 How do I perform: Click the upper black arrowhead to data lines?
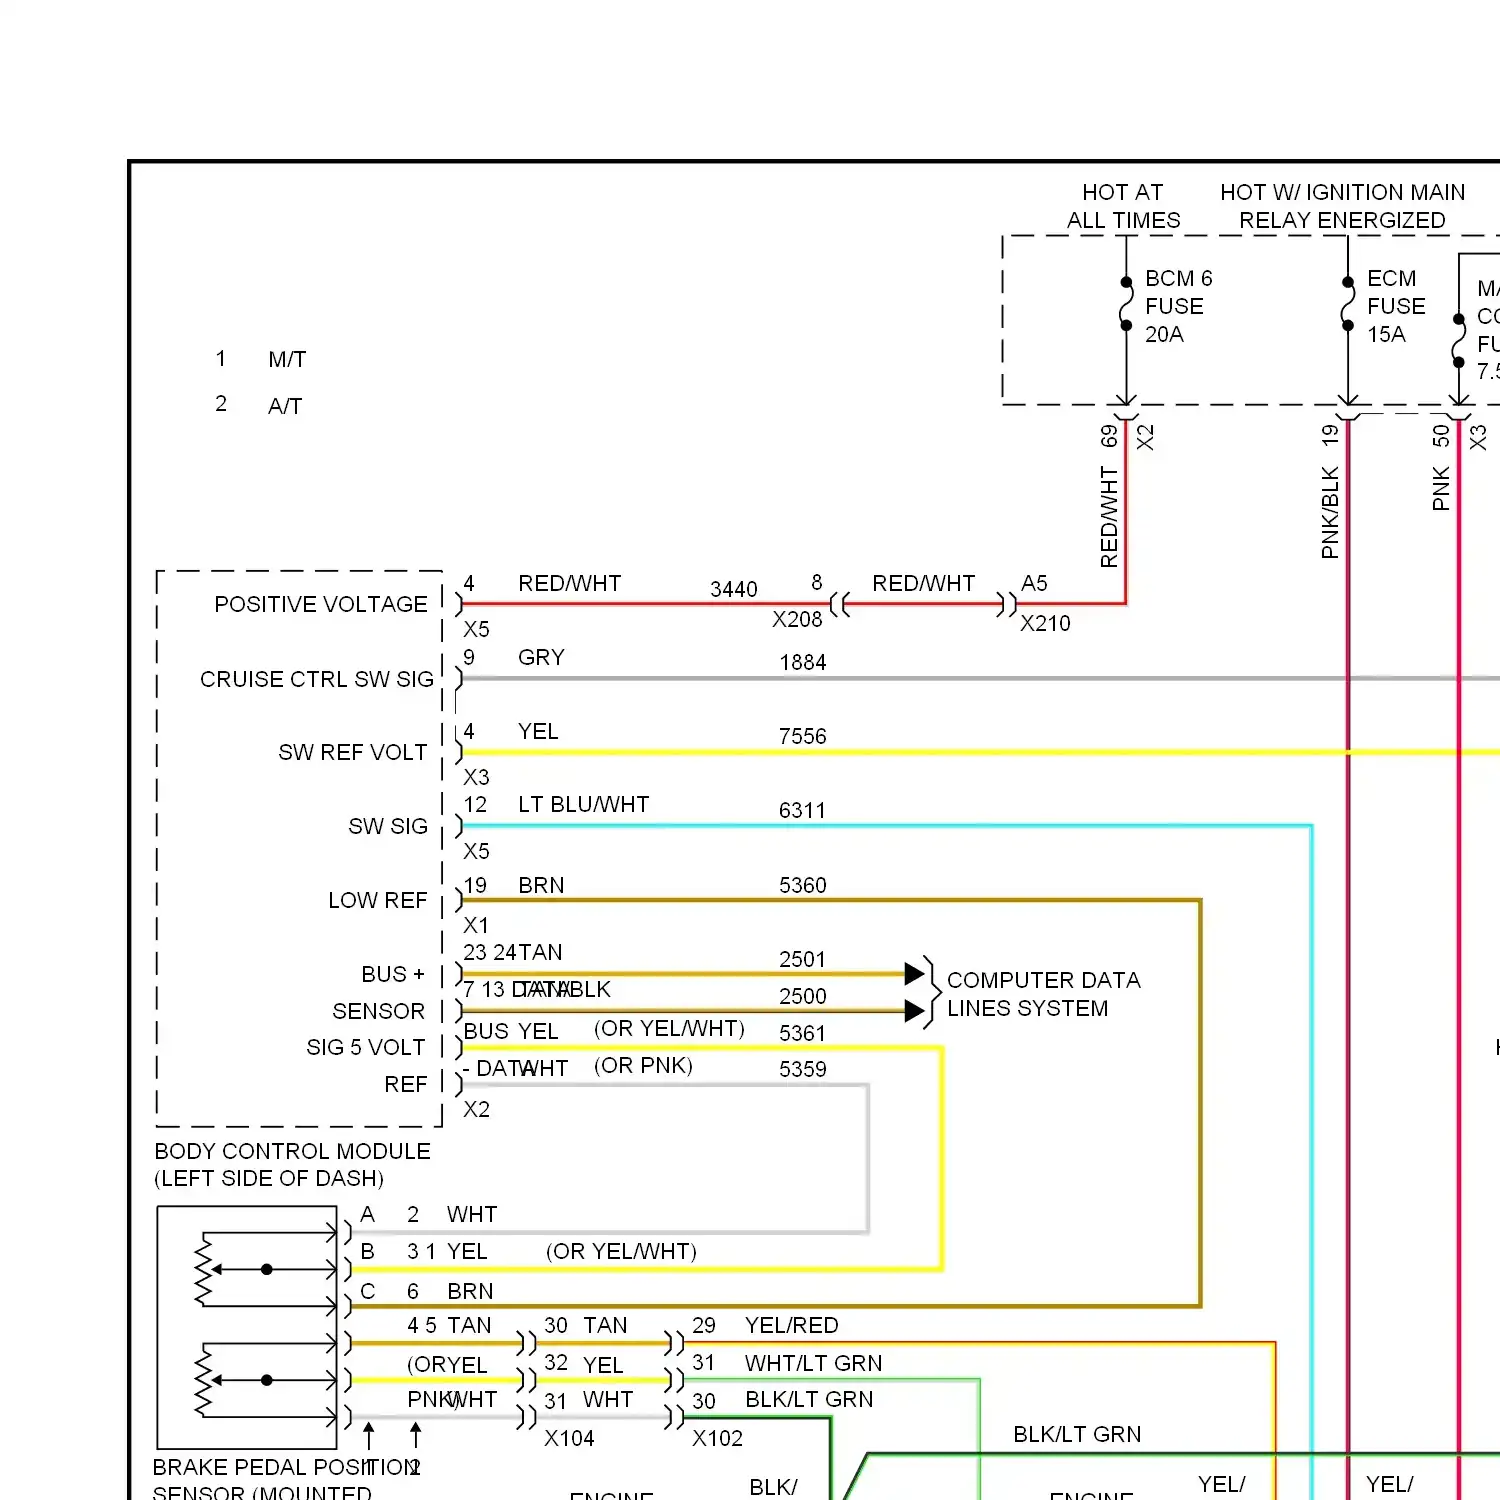click(914, 973)
